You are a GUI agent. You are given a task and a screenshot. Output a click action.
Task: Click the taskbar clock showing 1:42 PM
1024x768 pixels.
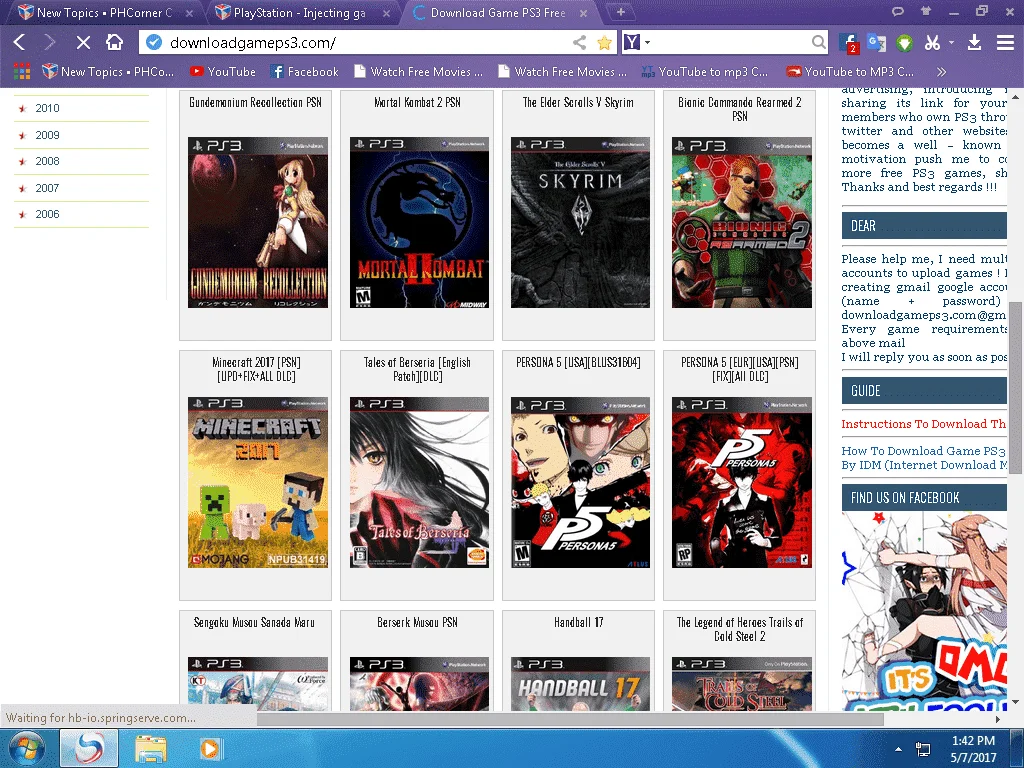[x=973, y=748]
